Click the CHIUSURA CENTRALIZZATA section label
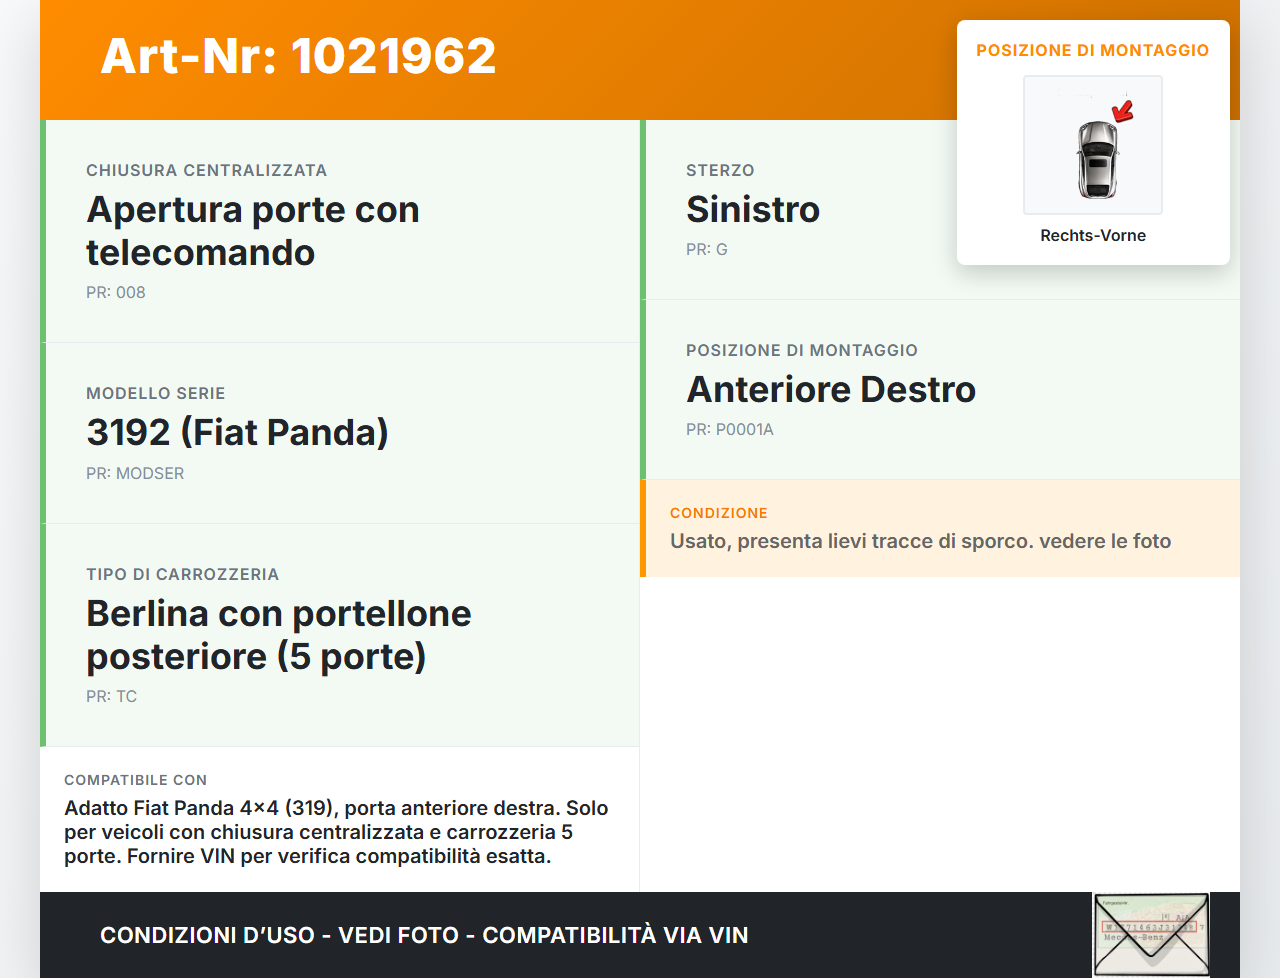Screen dimensions: 1280x978 [x=206, y=170]
